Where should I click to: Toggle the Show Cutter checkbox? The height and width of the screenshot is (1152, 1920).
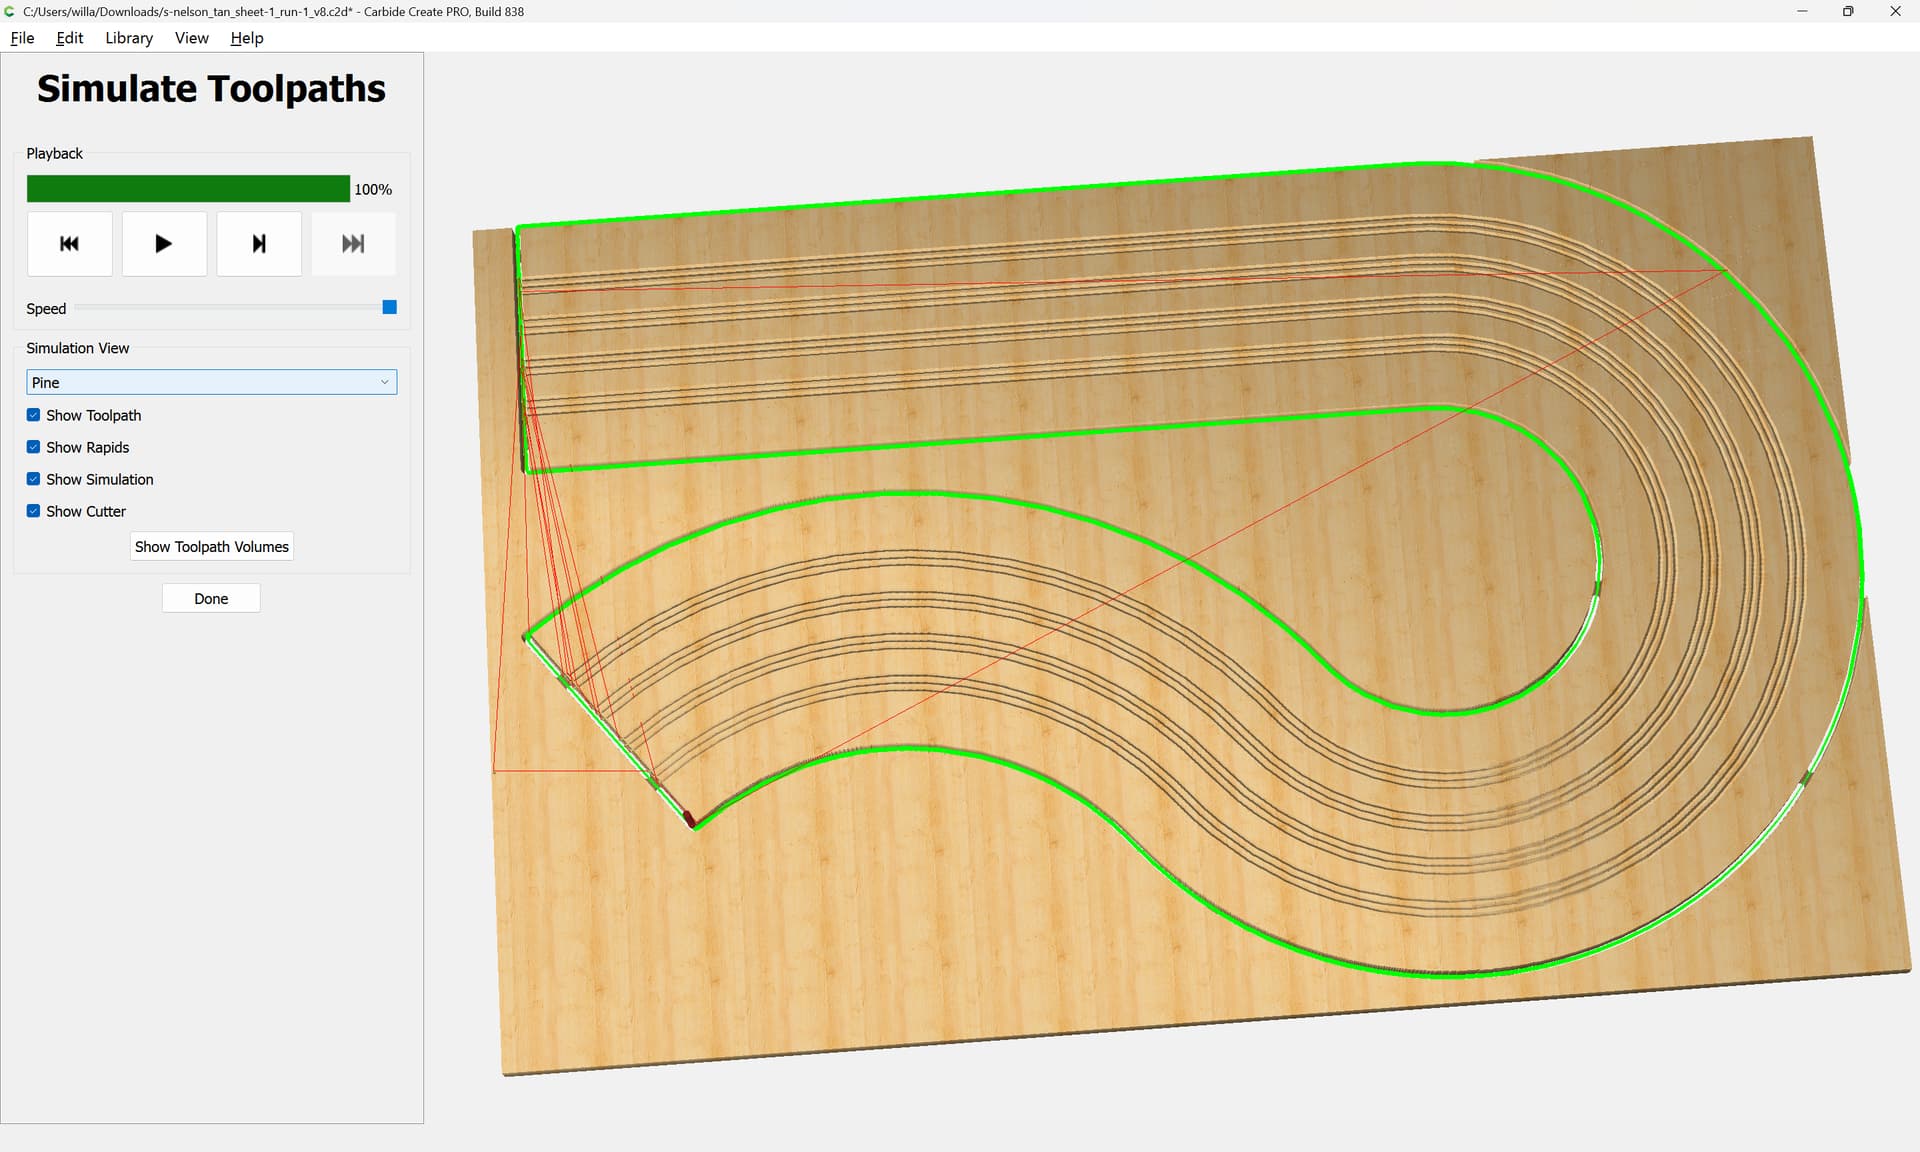coord(34,511)
